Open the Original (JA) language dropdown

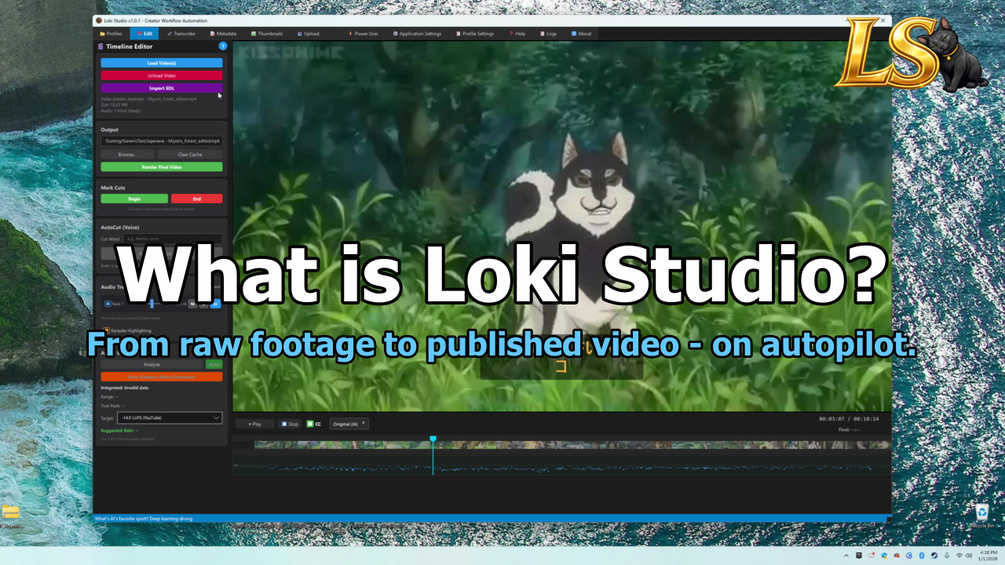349,424
